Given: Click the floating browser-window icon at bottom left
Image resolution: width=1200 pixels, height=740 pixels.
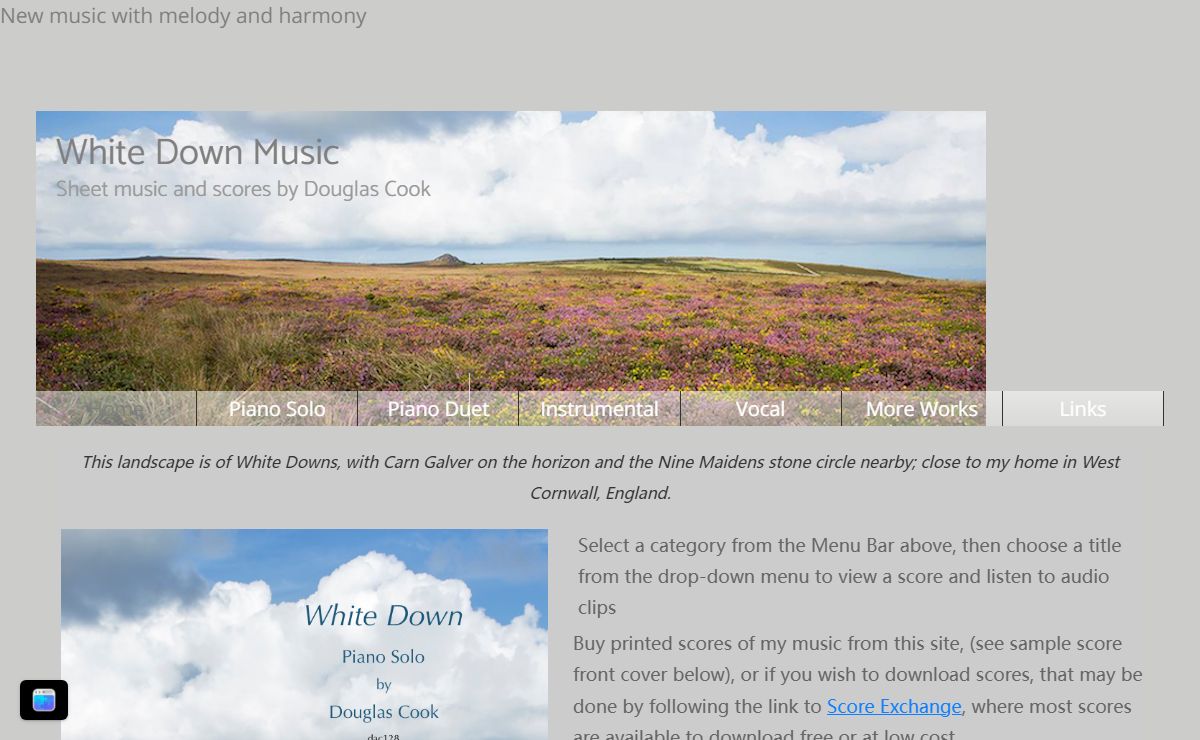Looking at the screenshot, I should point(44,700).
